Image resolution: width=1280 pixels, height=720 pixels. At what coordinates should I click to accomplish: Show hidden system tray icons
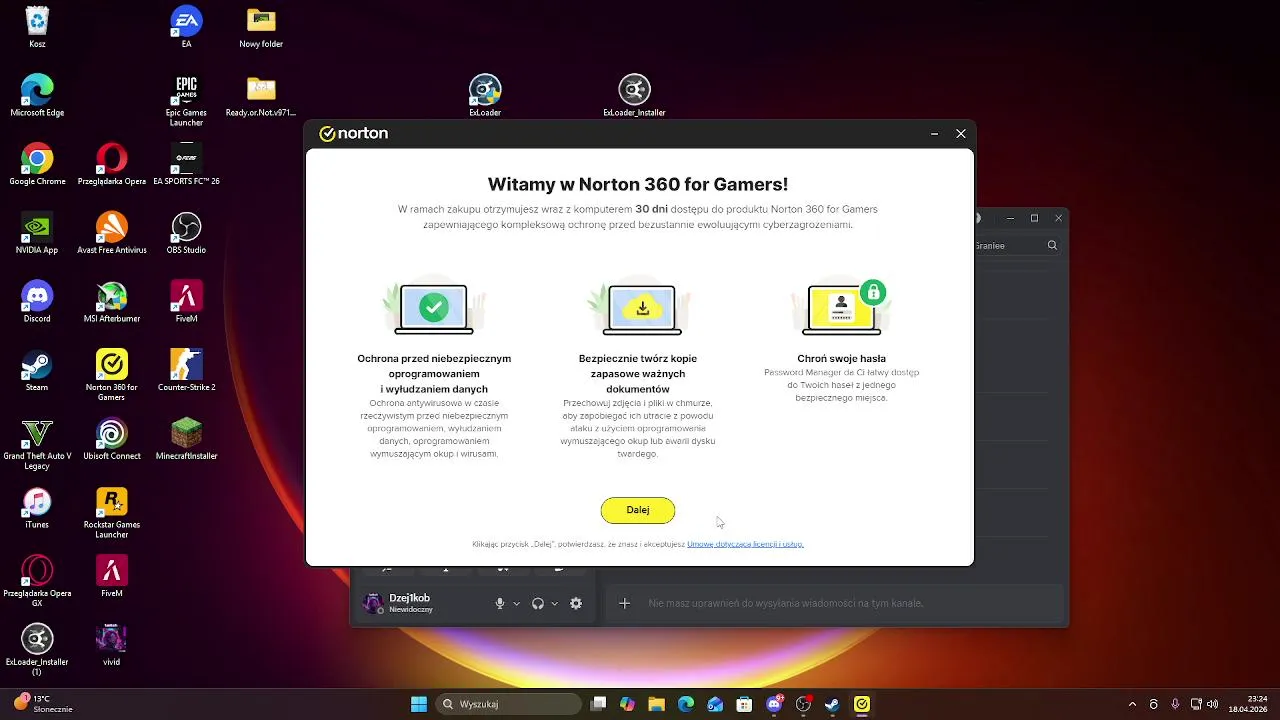1132,704
